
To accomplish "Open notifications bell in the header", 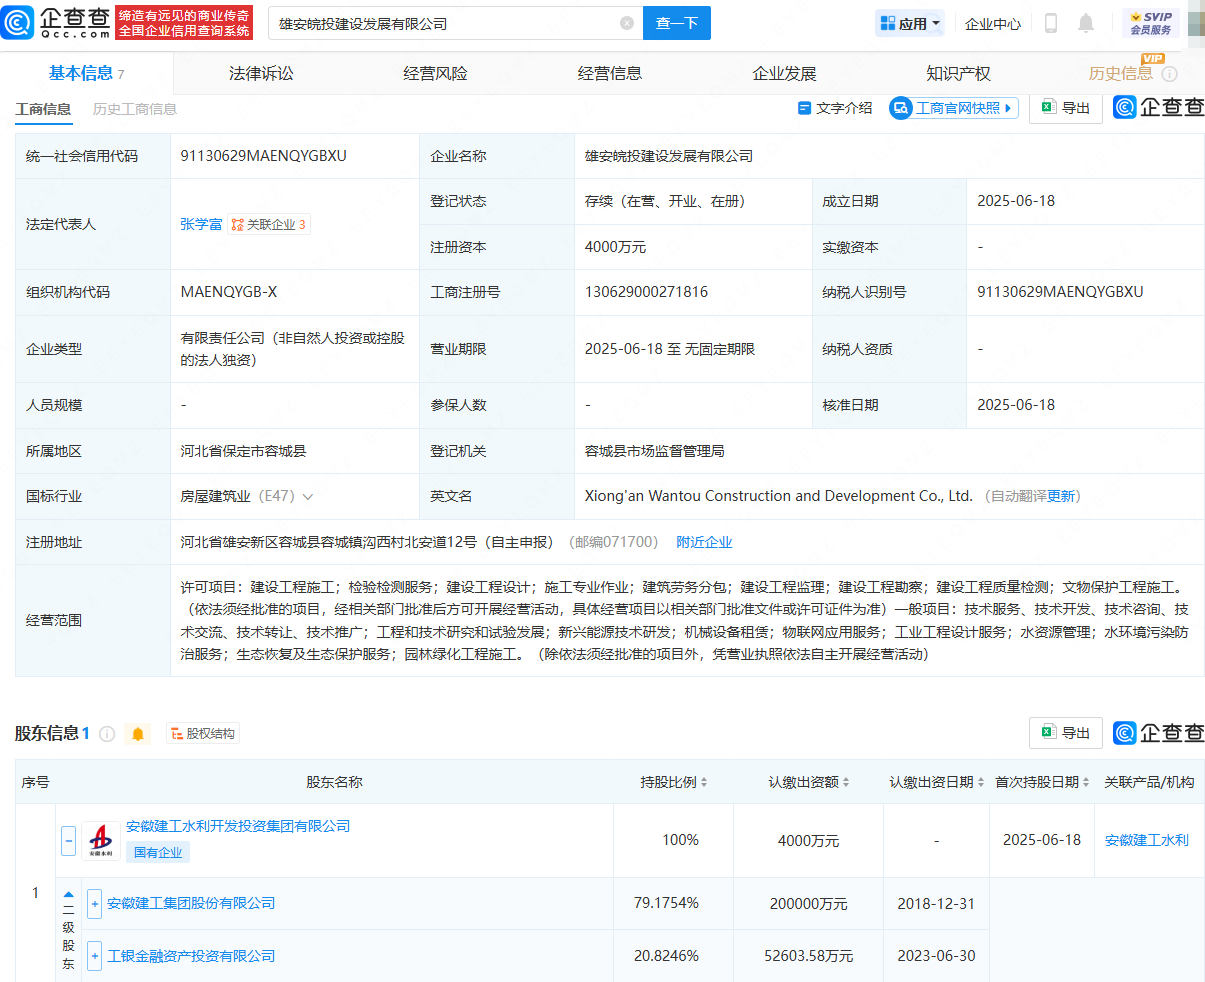I will (x=1086, y=23).
